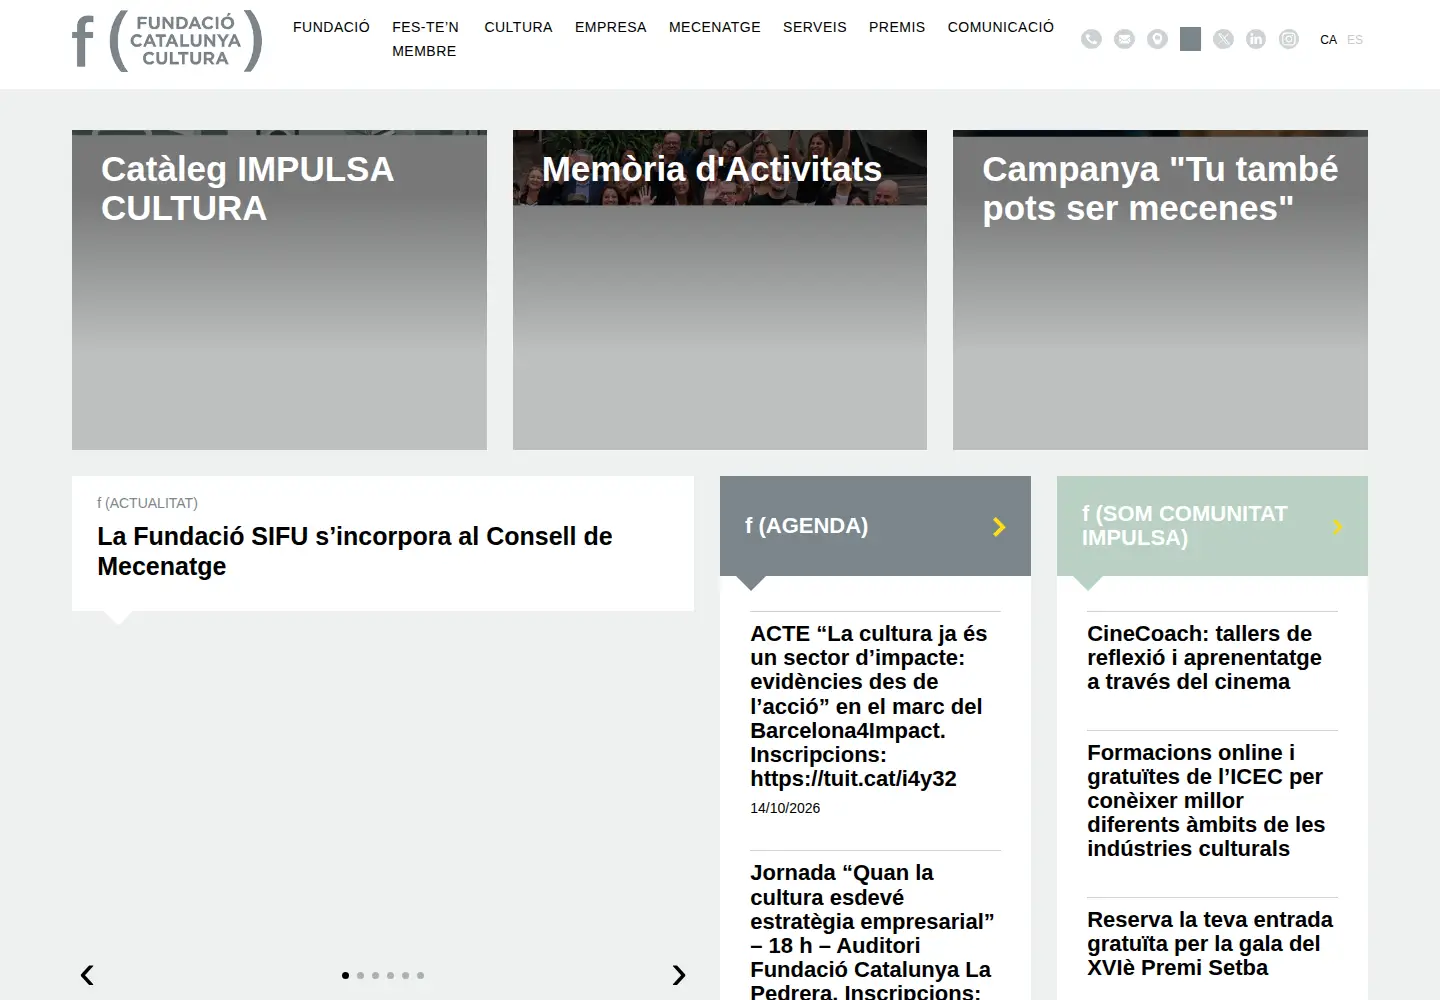Click the Fundació Catalunya Cultura logo
Screen dimensions: 1440x1000
167,41
